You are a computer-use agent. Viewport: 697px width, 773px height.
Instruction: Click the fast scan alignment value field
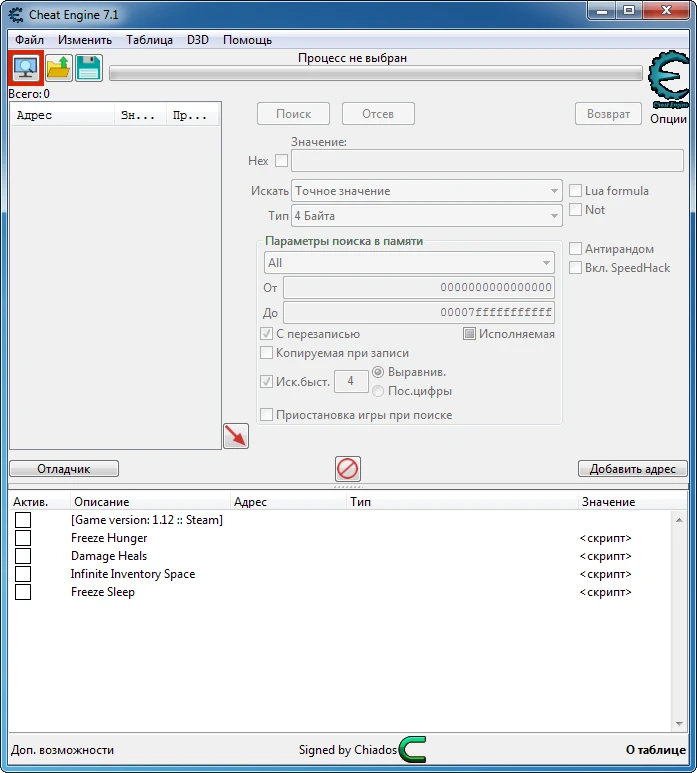tap(351, 381)
